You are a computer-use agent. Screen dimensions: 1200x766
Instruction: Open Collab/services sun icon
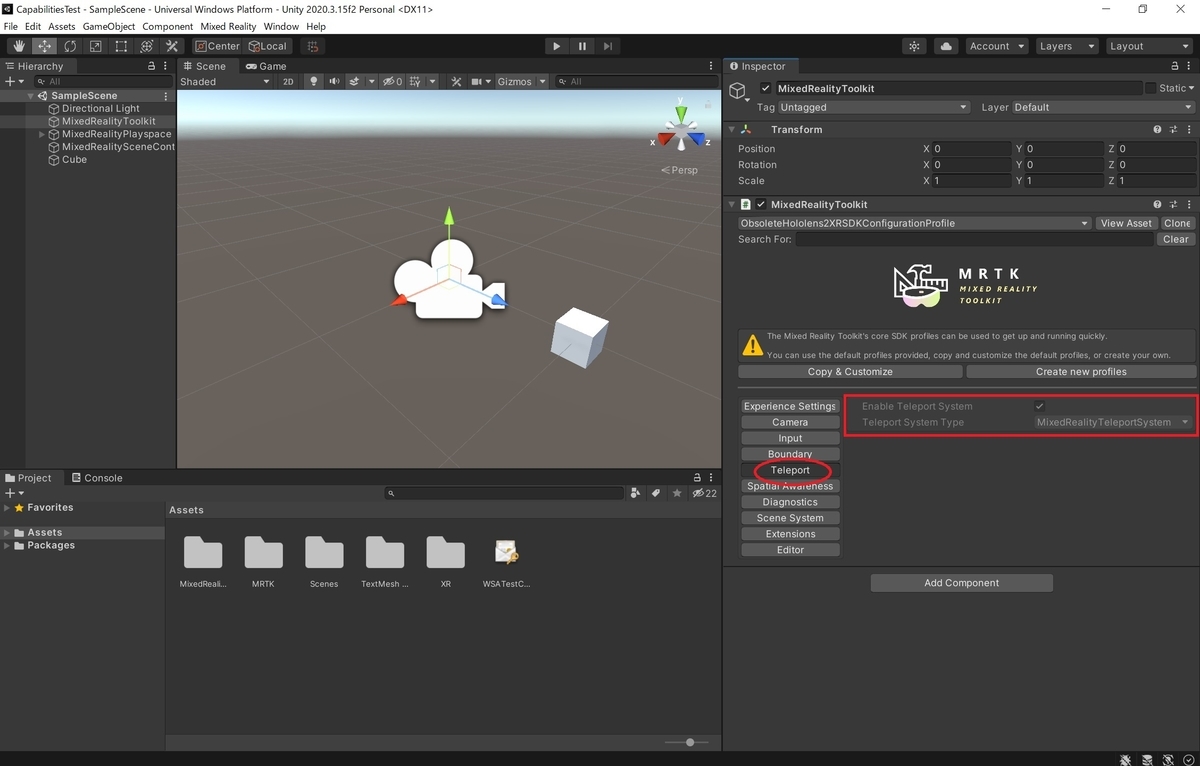pyautogui.click(x=914, y=46)
